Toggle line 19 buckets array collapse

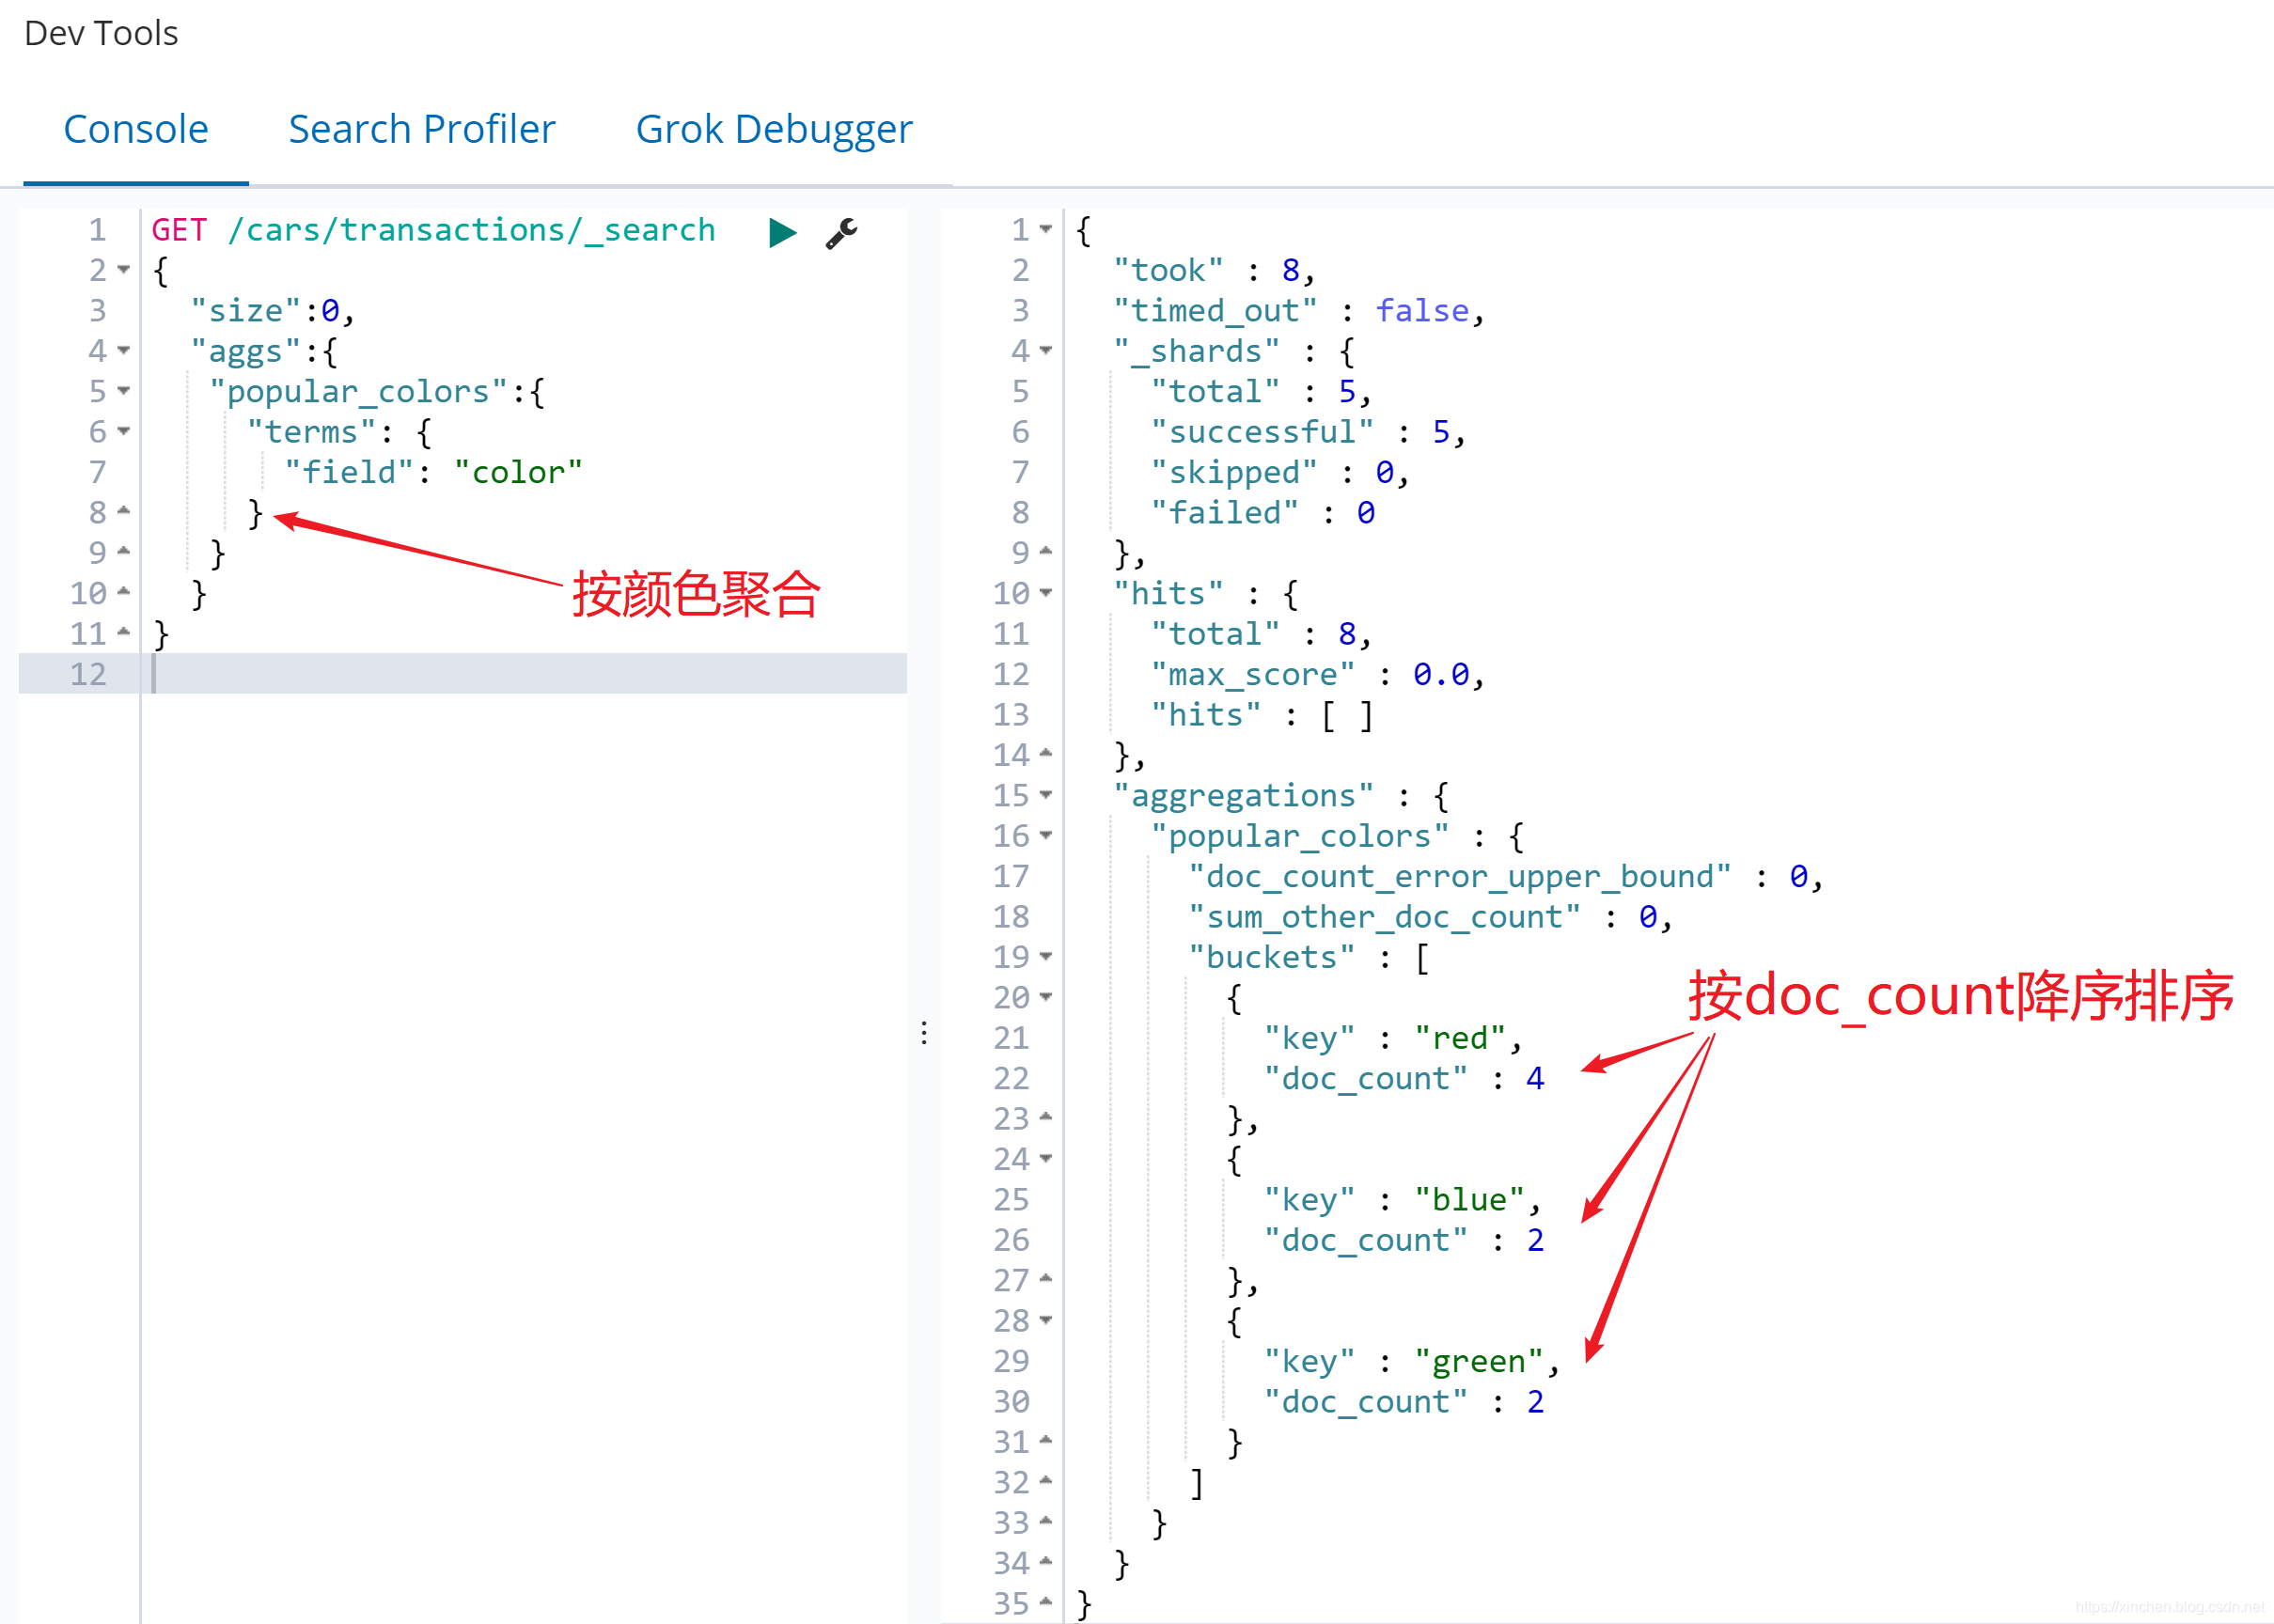pyautogui.click(x=1049, y=958)
